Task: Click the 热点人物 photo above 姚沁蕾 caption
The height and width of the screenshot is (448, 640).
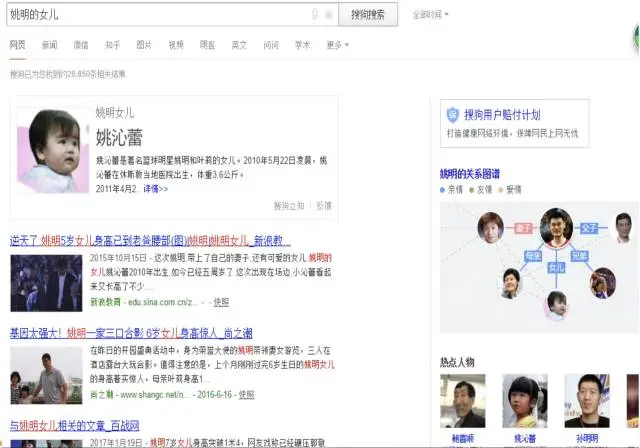Action: pos(524,401)
